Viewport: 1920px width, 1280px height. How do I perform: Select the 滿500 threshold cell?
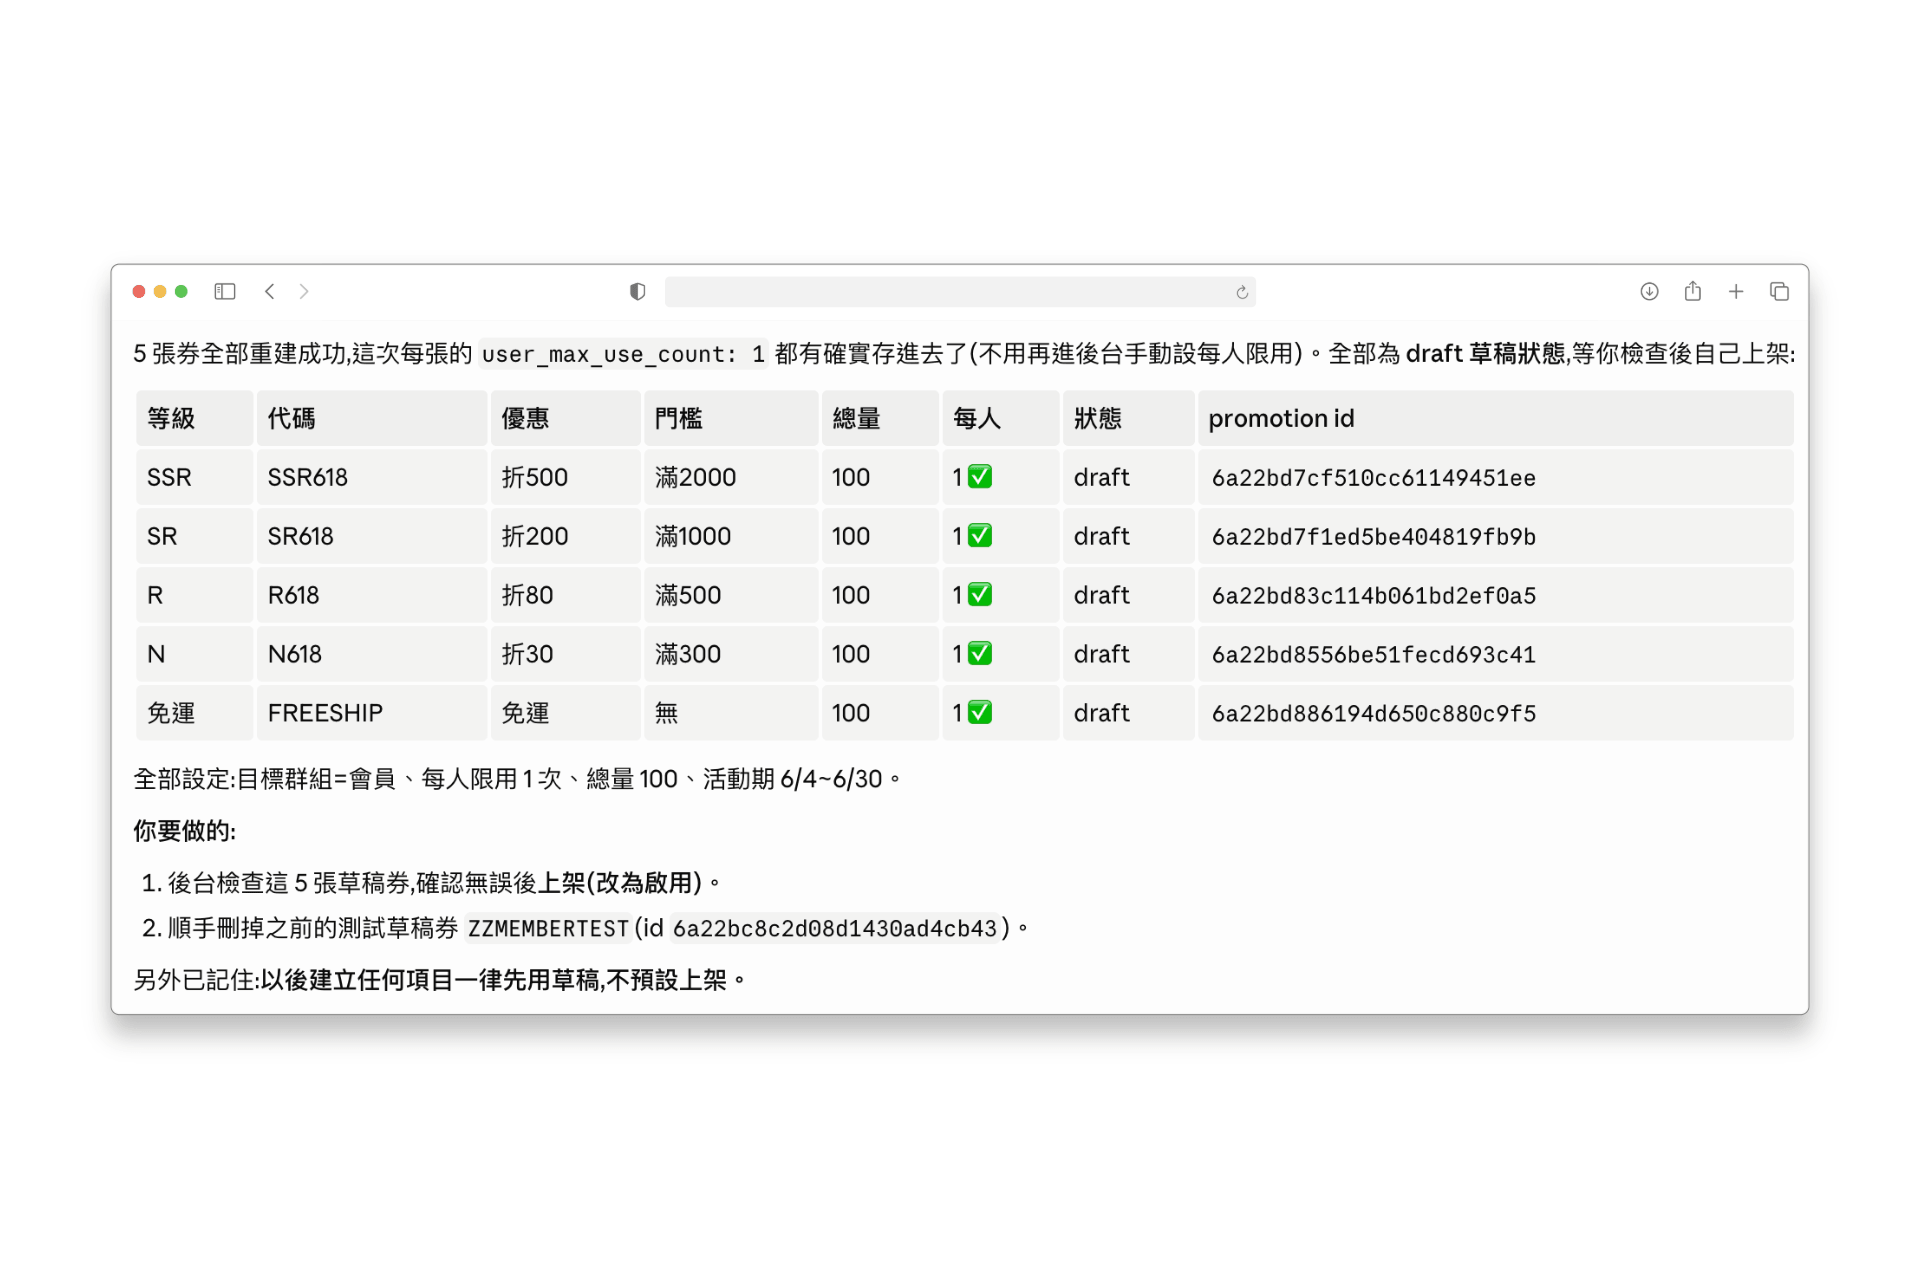click(731, 595)
